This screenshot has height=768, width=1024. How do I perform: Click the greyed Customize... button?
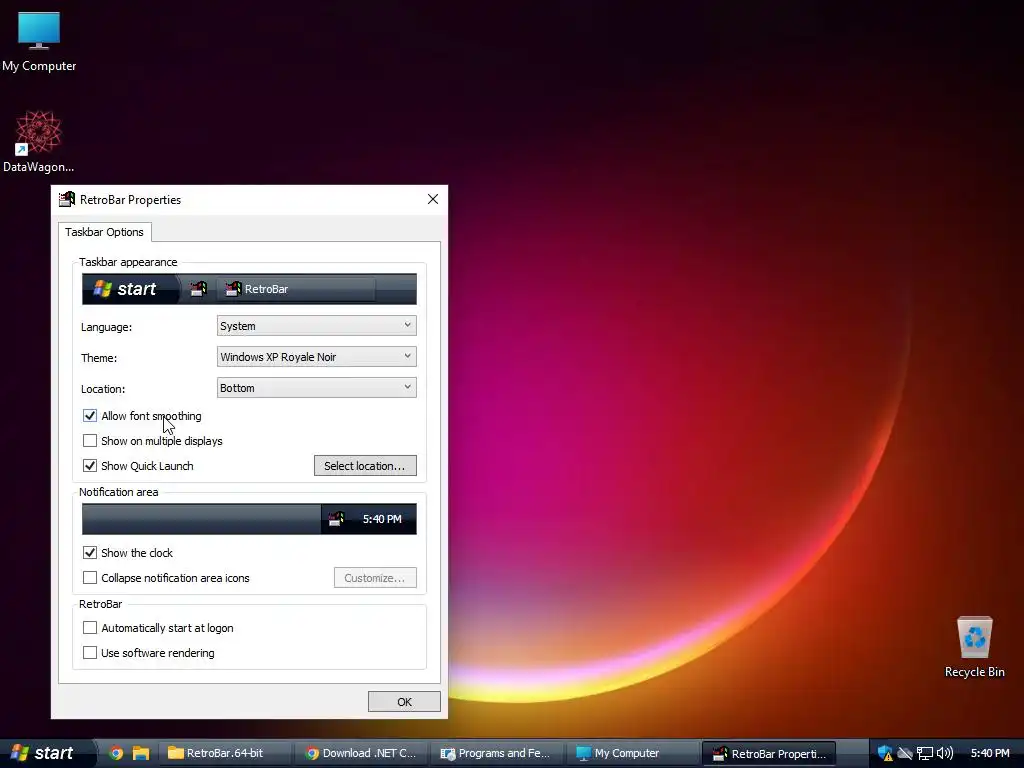(x=376, y=578)
